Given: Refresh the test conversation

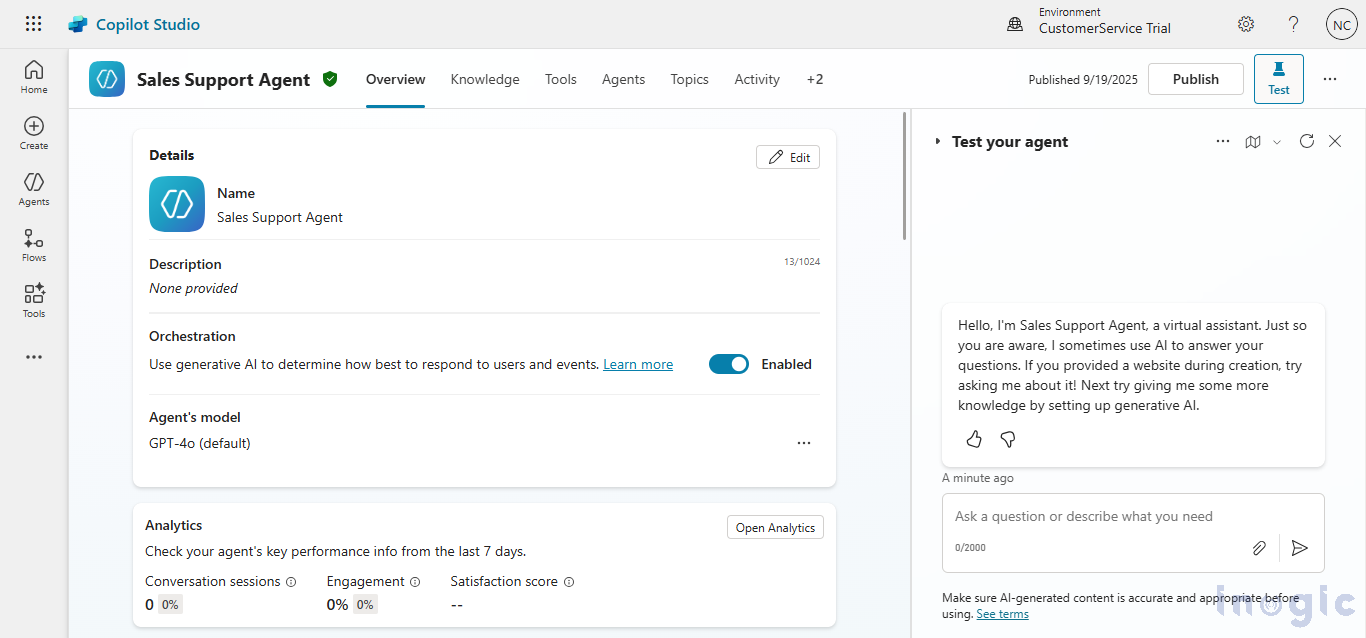Looking at the screenshot, I should [1306, 141].
